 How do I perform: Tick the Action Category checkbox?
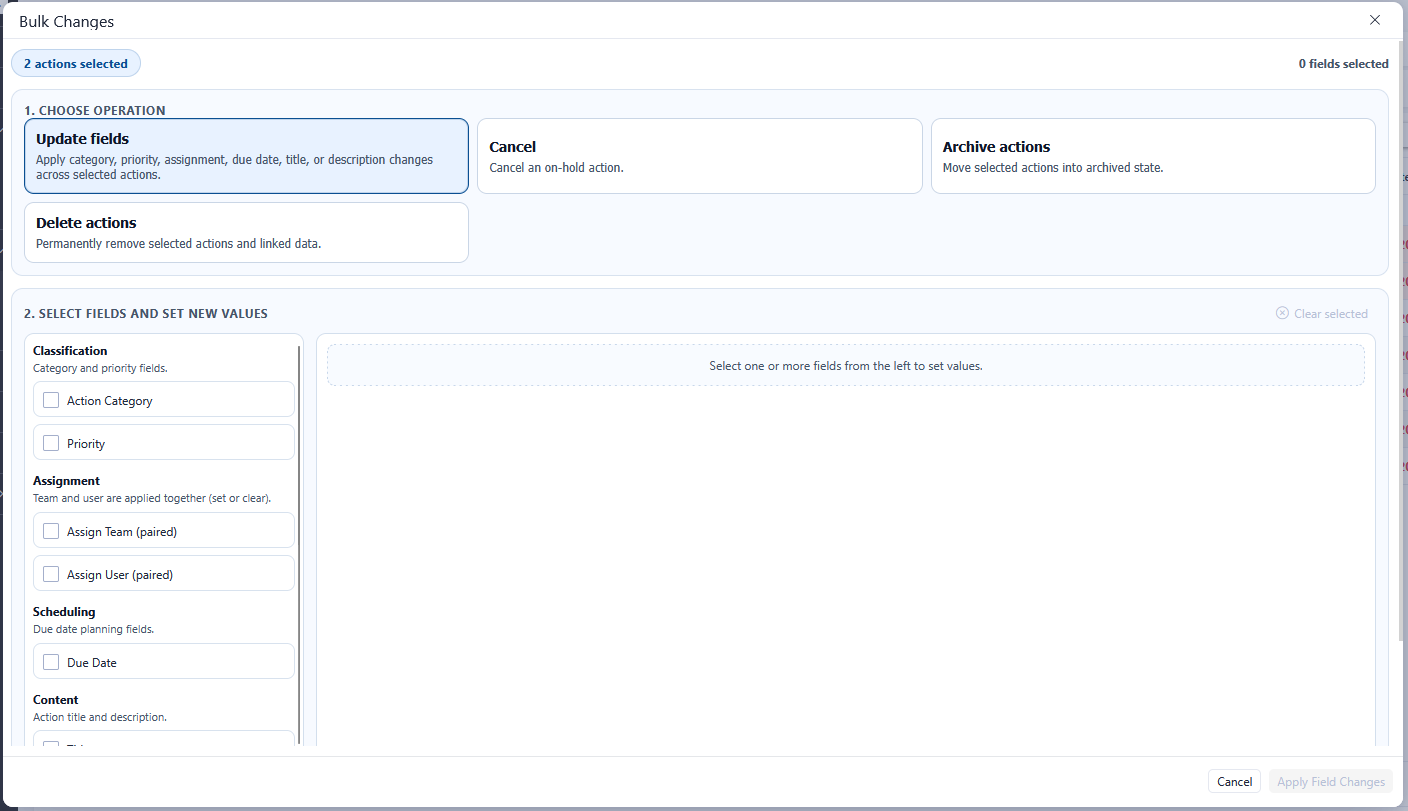[51, 400]
